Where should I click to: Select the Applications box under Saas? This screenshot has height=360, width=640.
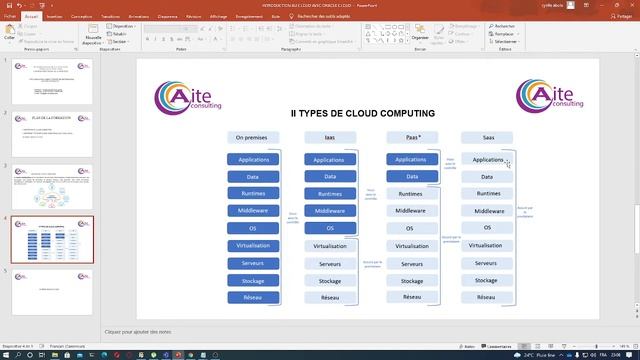click(x=487, y=160)
